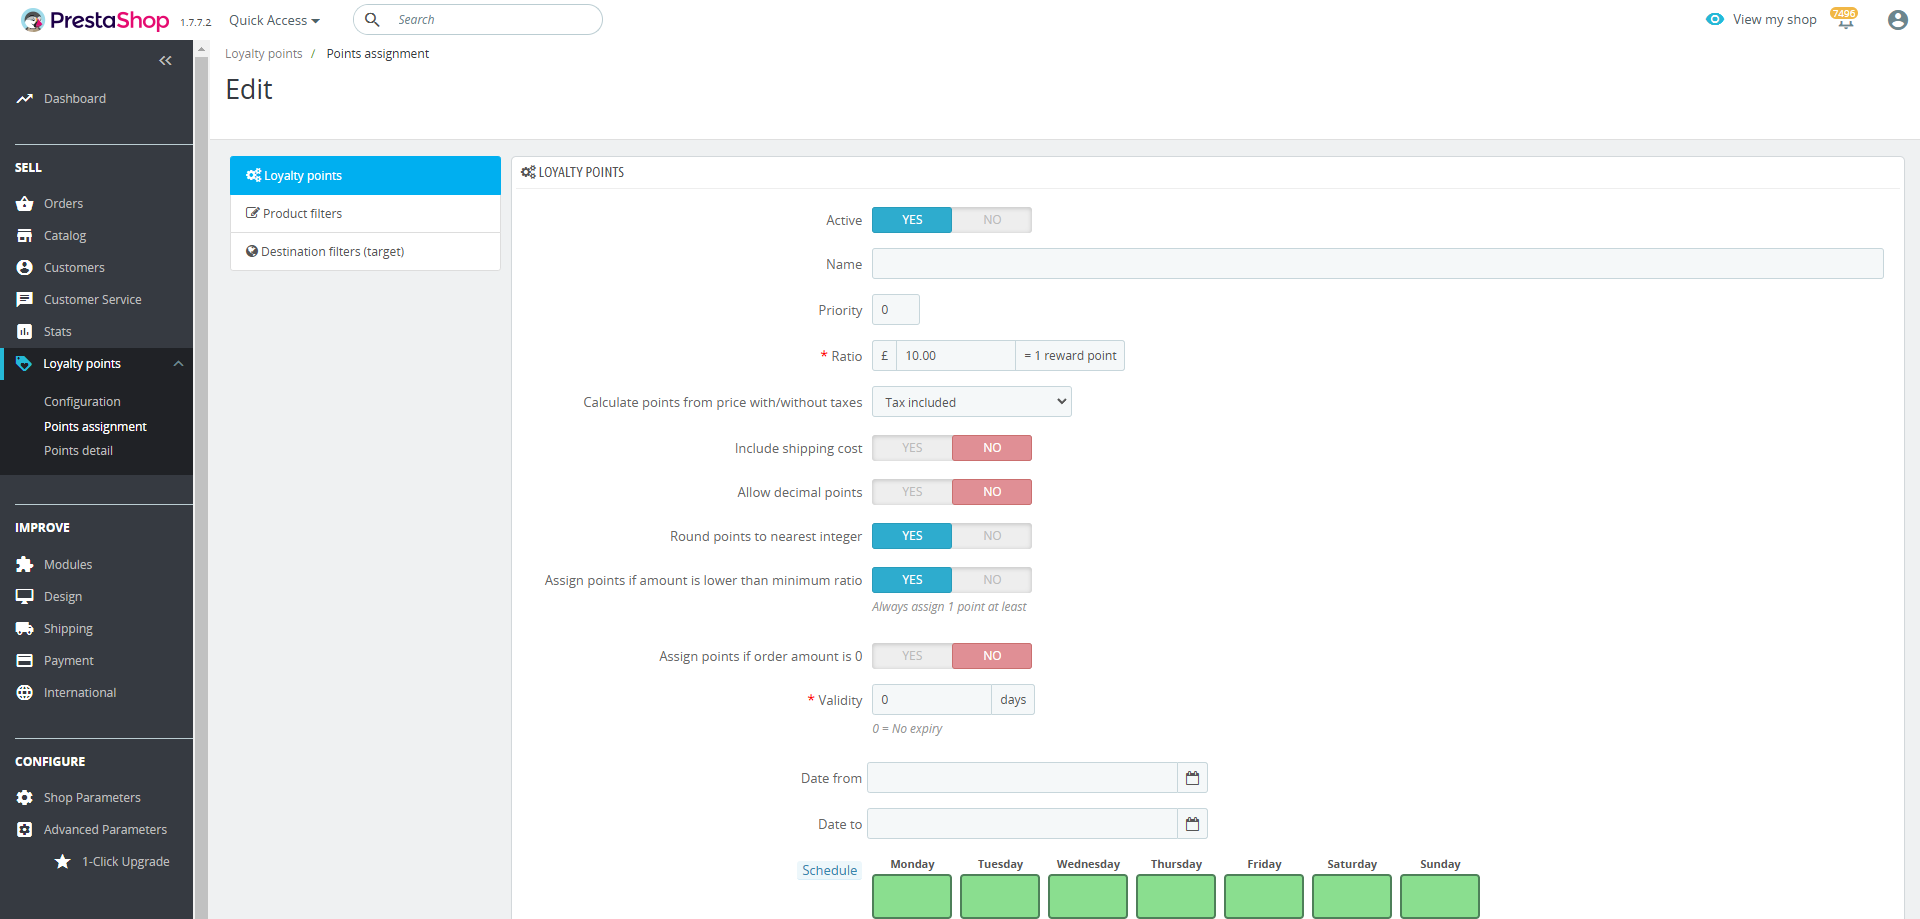This screenshot has height=919, width=1920.
Task: Click the Catalog store icon
Action: pos(25,236)
